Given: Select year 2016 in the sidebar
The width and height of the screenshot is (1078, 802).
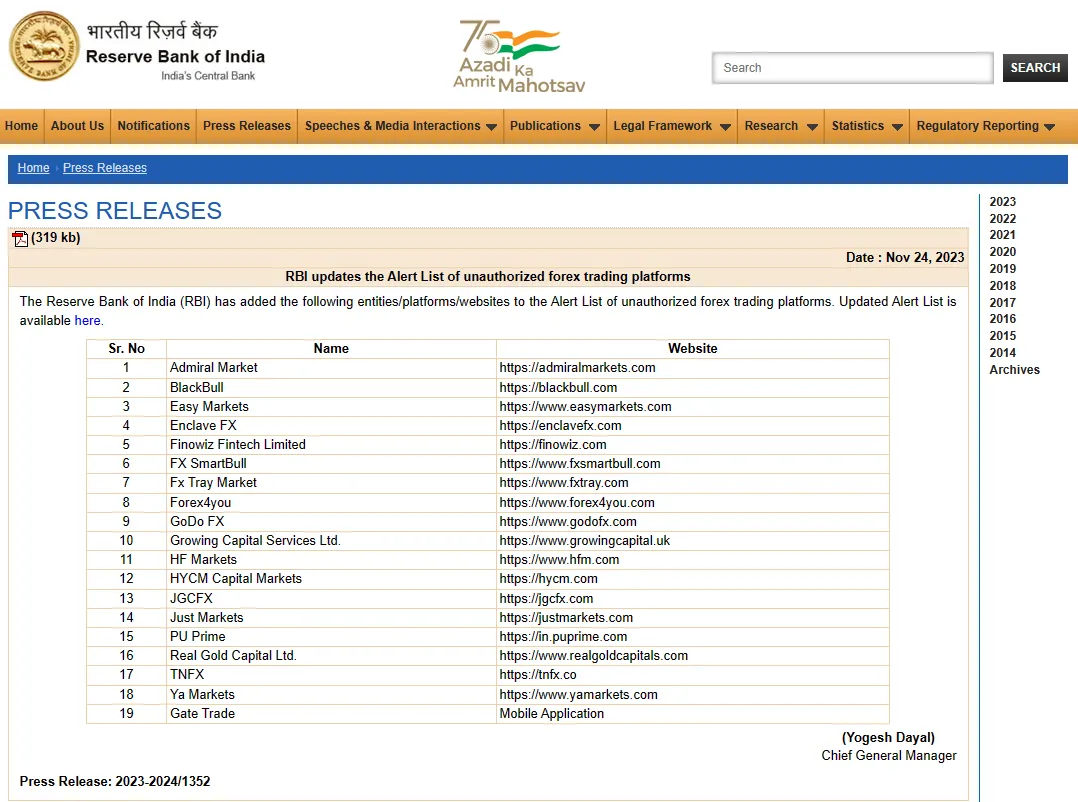Looking at the screenshot, I should [1002, 319].
